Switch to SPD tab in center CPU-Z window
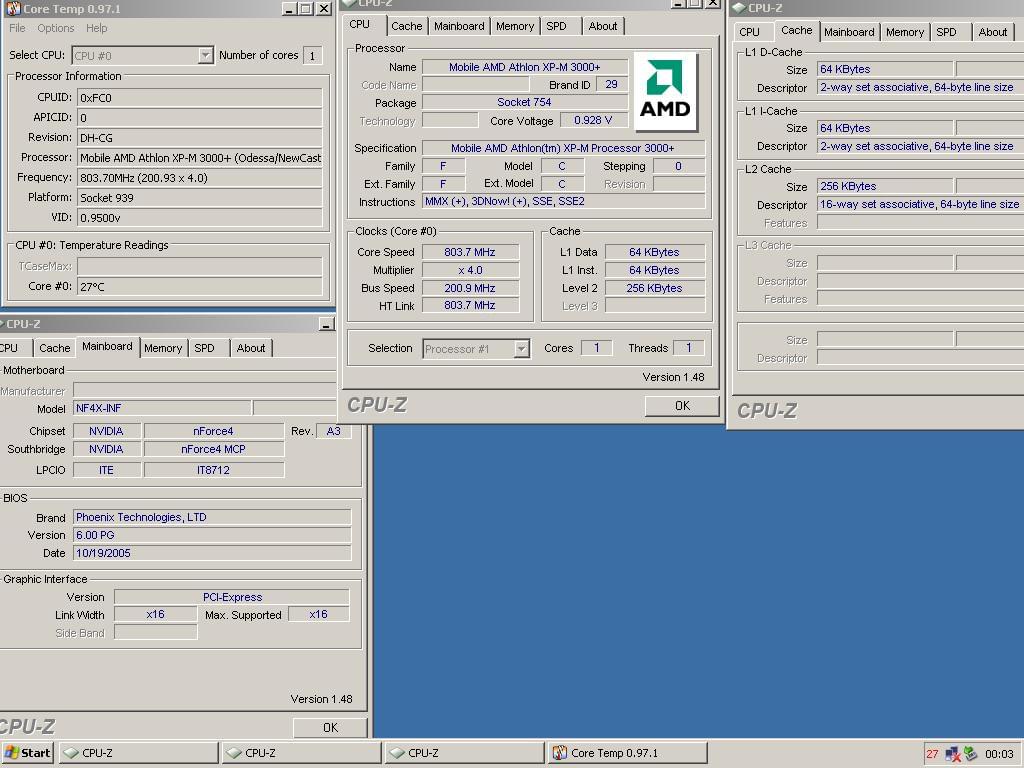1024x768 pixels. [x=556, y=26]
